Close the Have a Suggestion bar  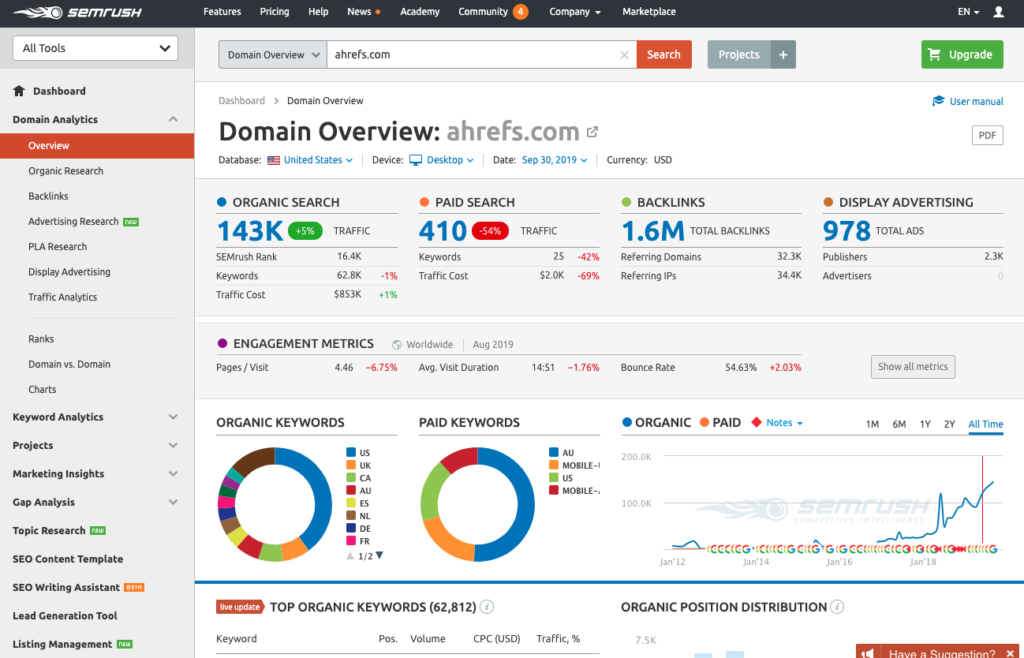click(x=1010, y=653)
